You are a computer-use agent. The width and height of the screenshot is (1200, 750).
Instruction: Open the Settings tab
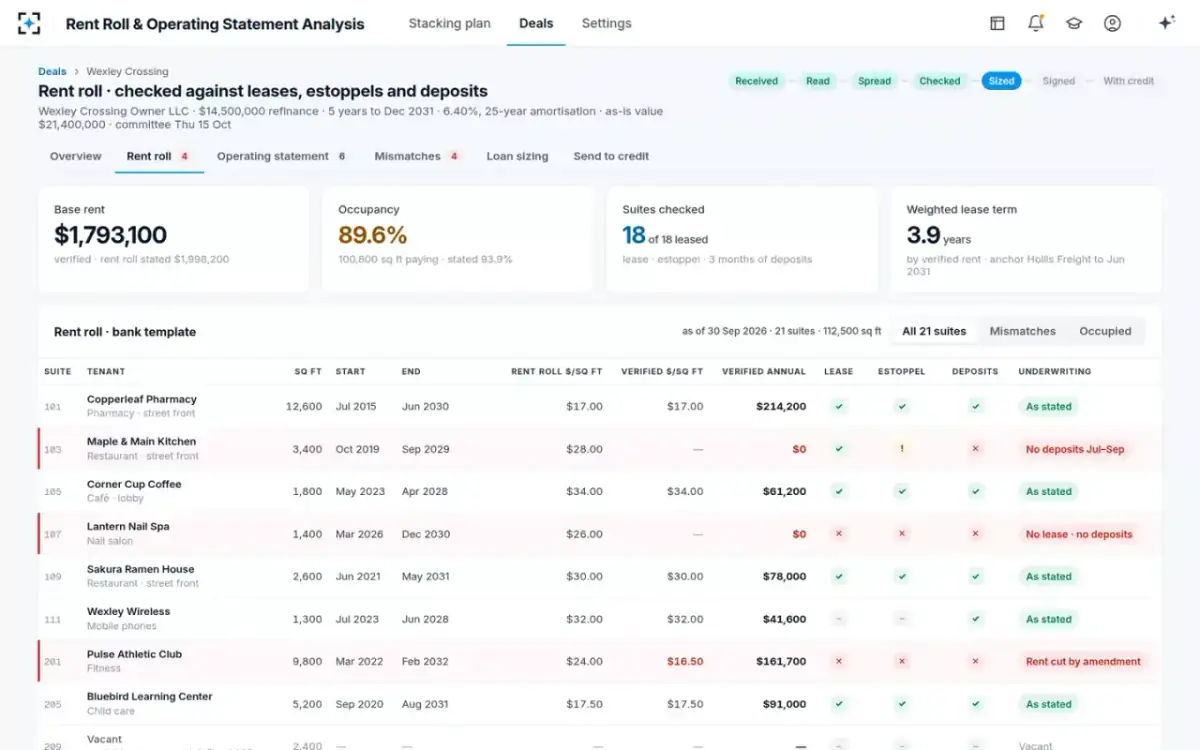(606, 23)
